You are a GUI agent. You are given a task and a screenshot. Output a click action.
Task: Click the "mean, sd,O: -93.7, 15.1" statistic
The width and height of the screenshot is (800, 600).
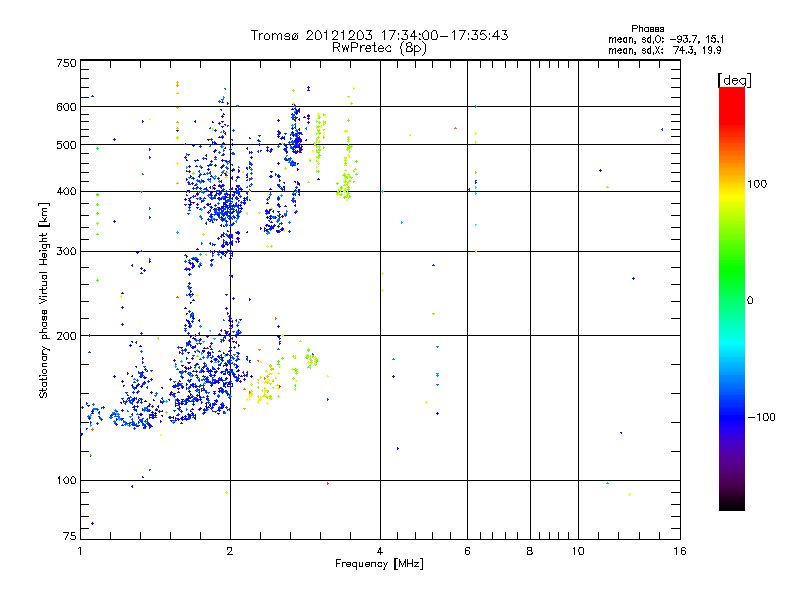click(x=665, y=39)
